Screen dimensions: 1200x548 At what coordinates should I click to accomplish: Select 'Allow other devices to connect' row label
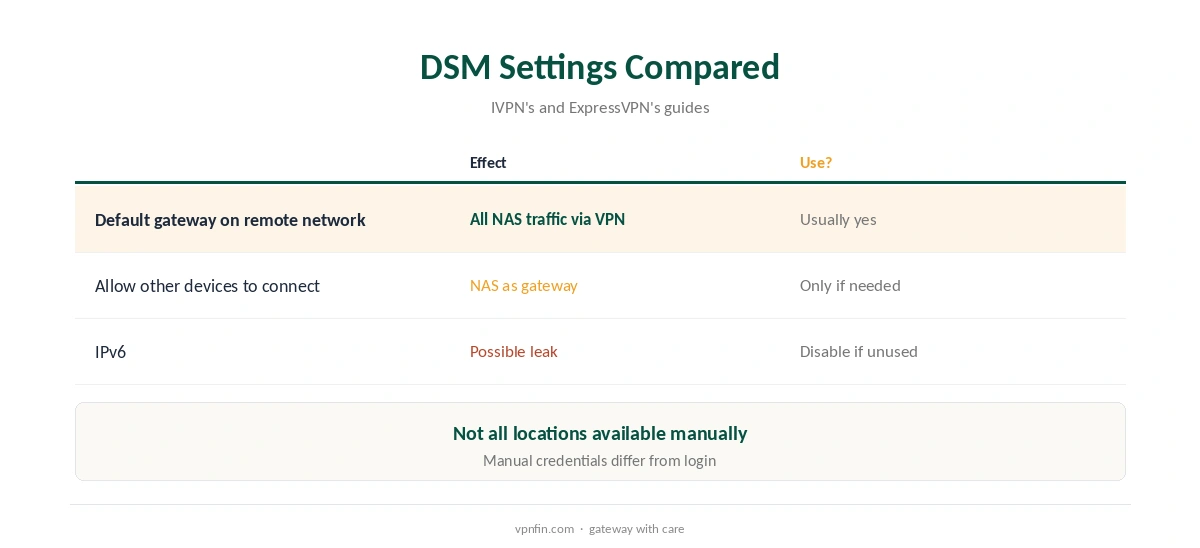(x=207, y=286)
